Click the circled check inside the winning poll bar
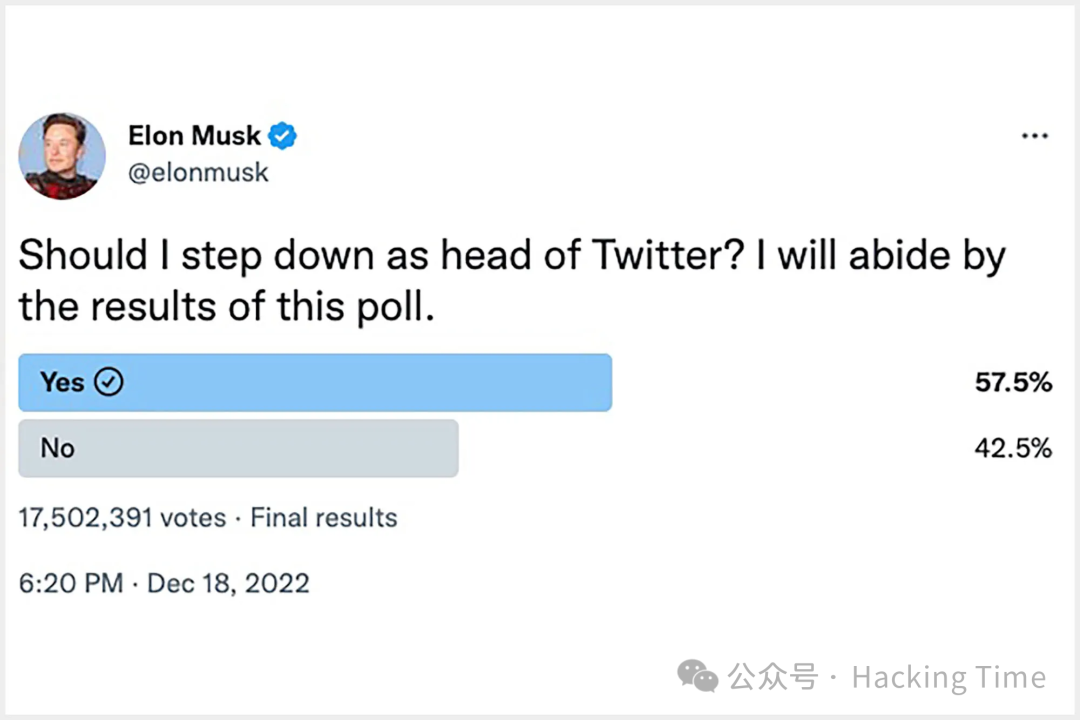The image size is (1080, 720). (x=108, y=382)
